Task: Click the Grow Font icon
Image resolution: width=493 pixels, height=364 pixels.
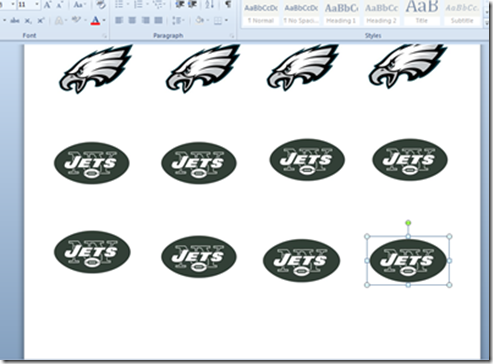Action: 47,5
